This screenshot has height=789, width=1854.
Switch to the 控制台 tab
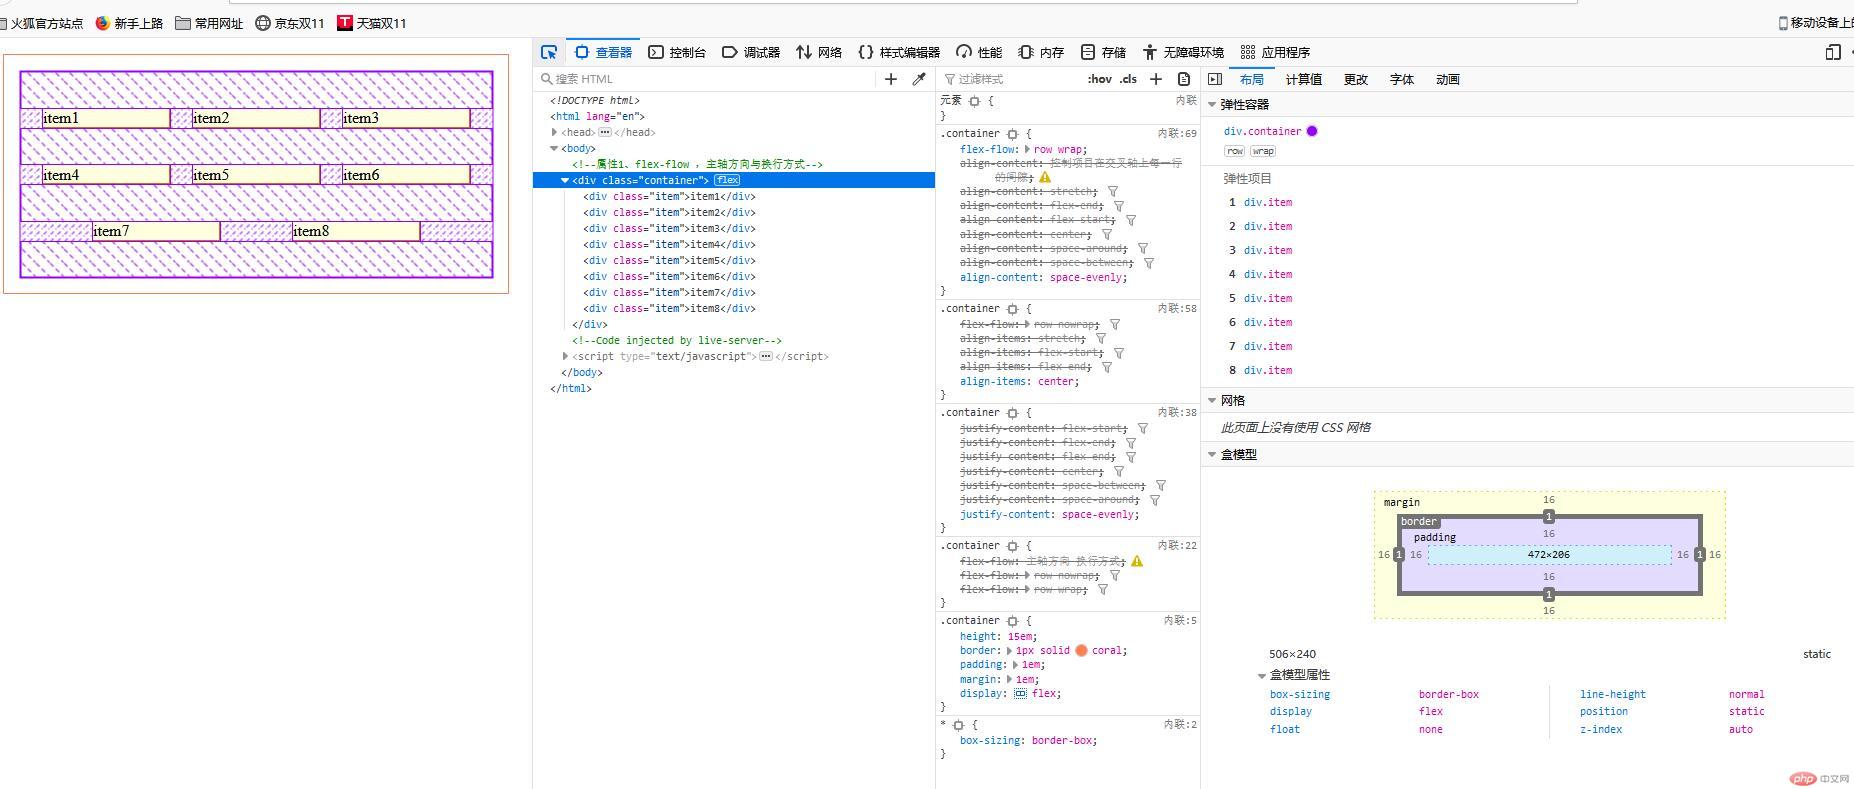pos(677,52)
